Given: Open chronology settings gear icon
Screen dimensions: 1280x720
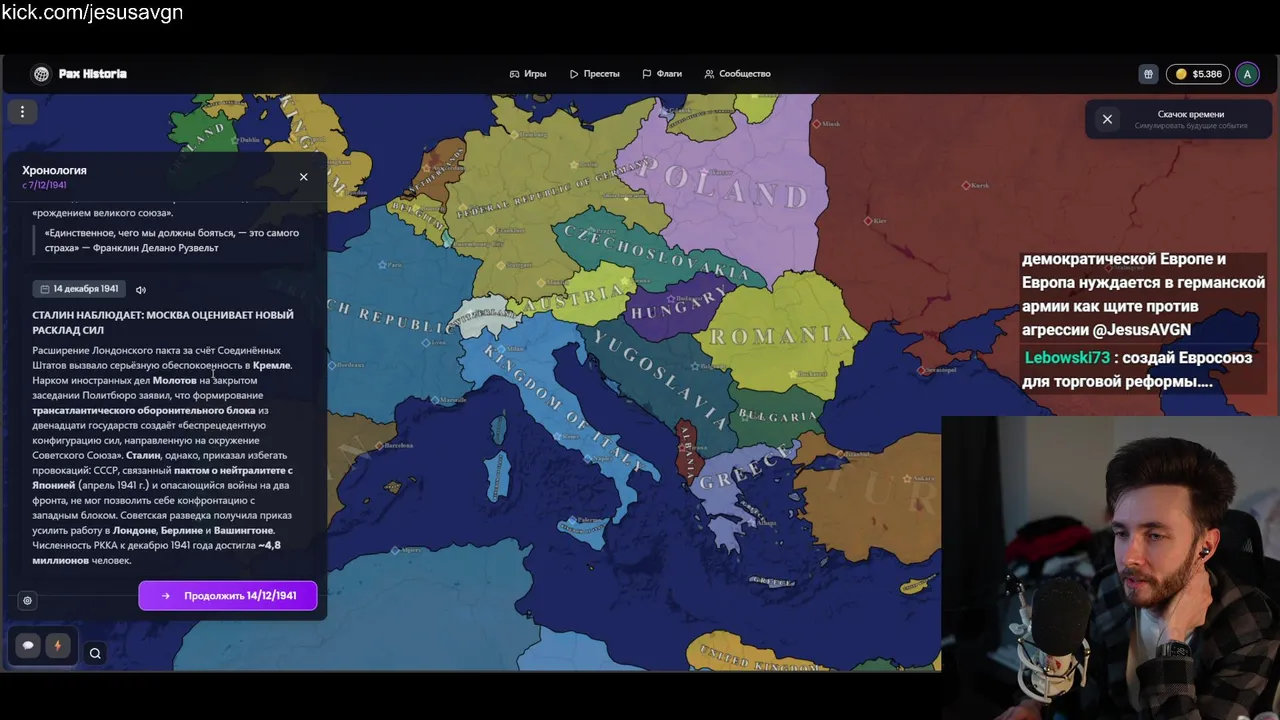Looking at the screenshot, I should [x=27, y=601].
